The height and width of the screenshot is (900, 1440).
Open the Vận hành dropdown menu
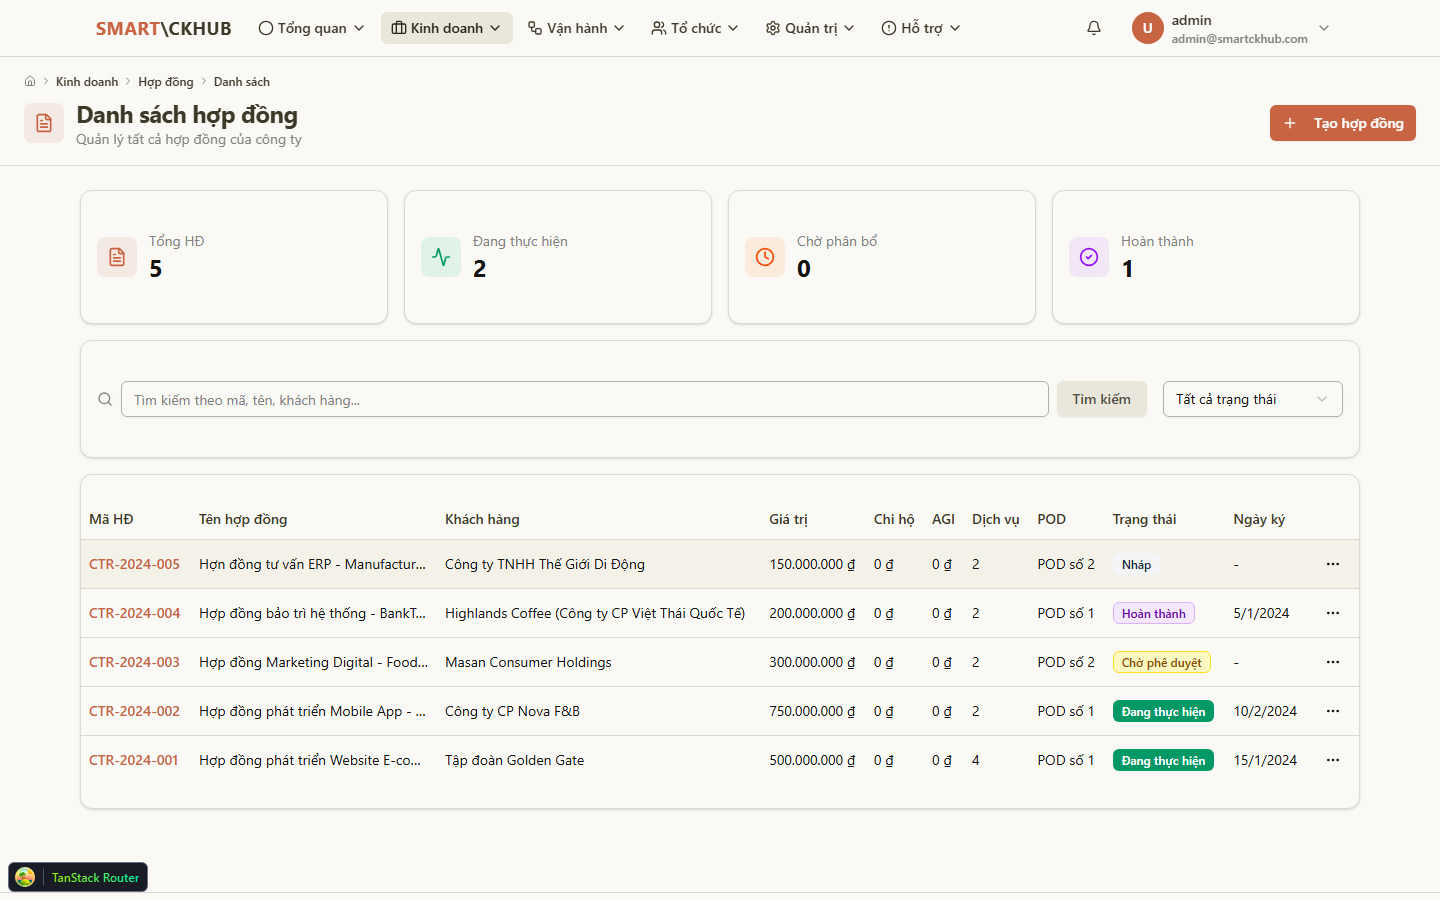[x=576, y=28]
